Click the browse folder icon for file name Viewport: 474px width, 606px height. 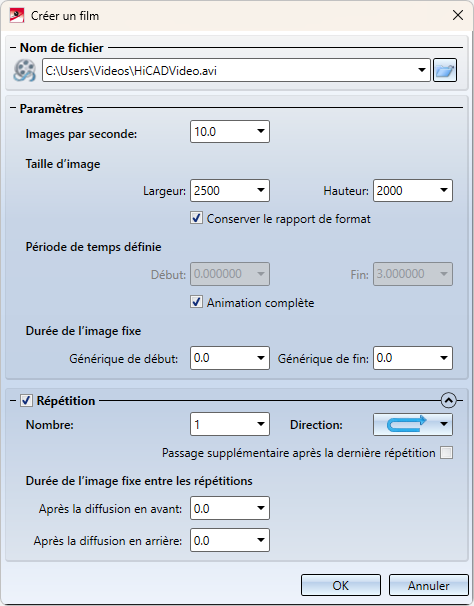[445, 70]
